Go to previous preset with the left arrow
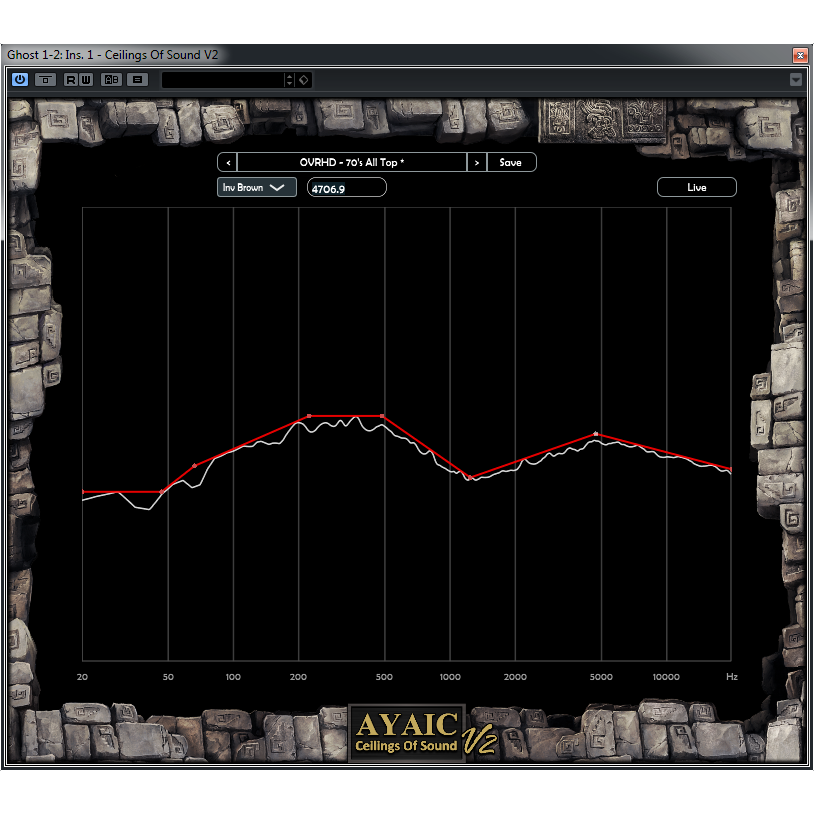The width and height of the screenshot is (814, 814). coord(227,161)
